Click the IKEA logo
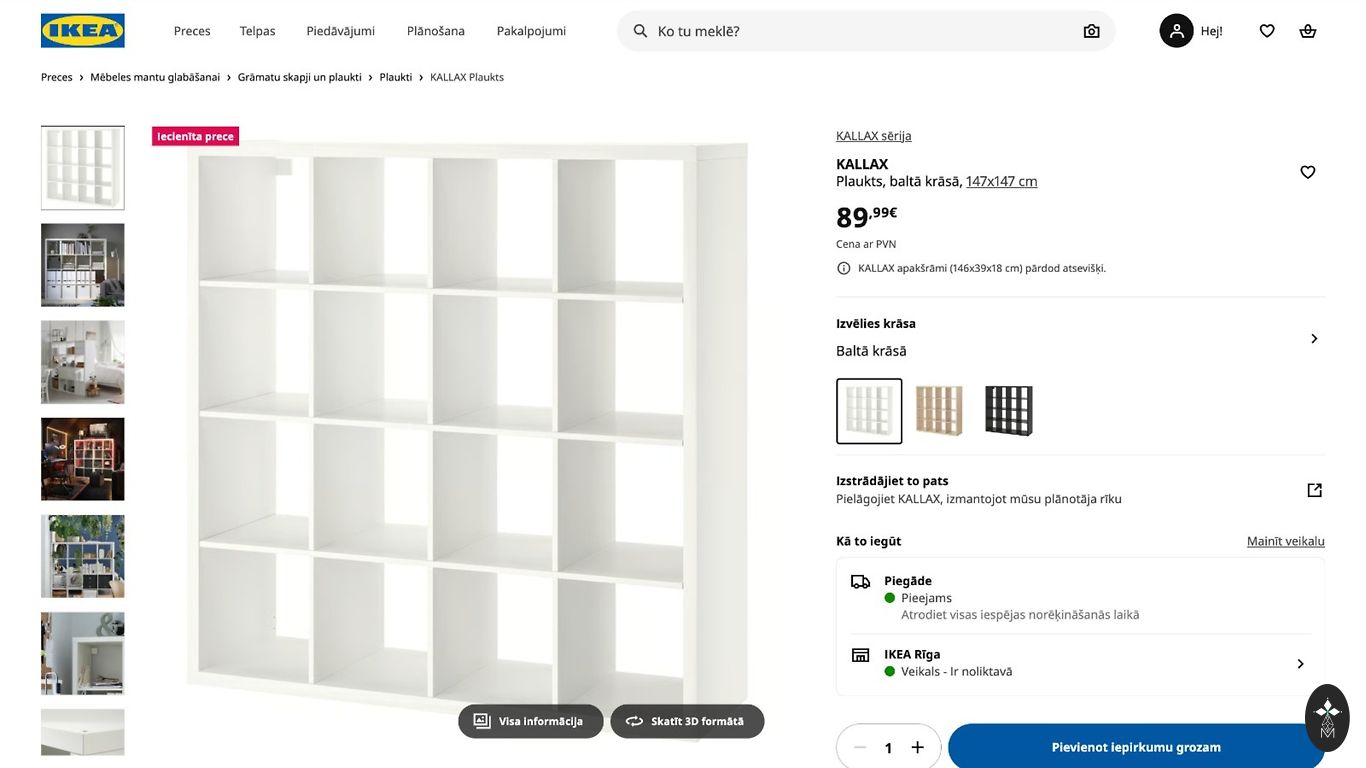 (x=83, y=31)
